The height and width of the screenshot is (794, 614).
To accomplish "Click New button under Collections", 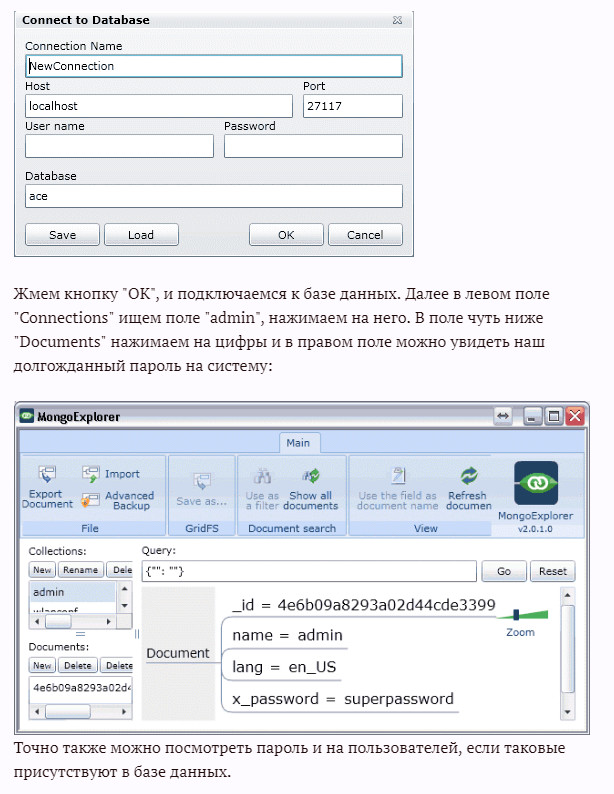I will coord(42,570).
